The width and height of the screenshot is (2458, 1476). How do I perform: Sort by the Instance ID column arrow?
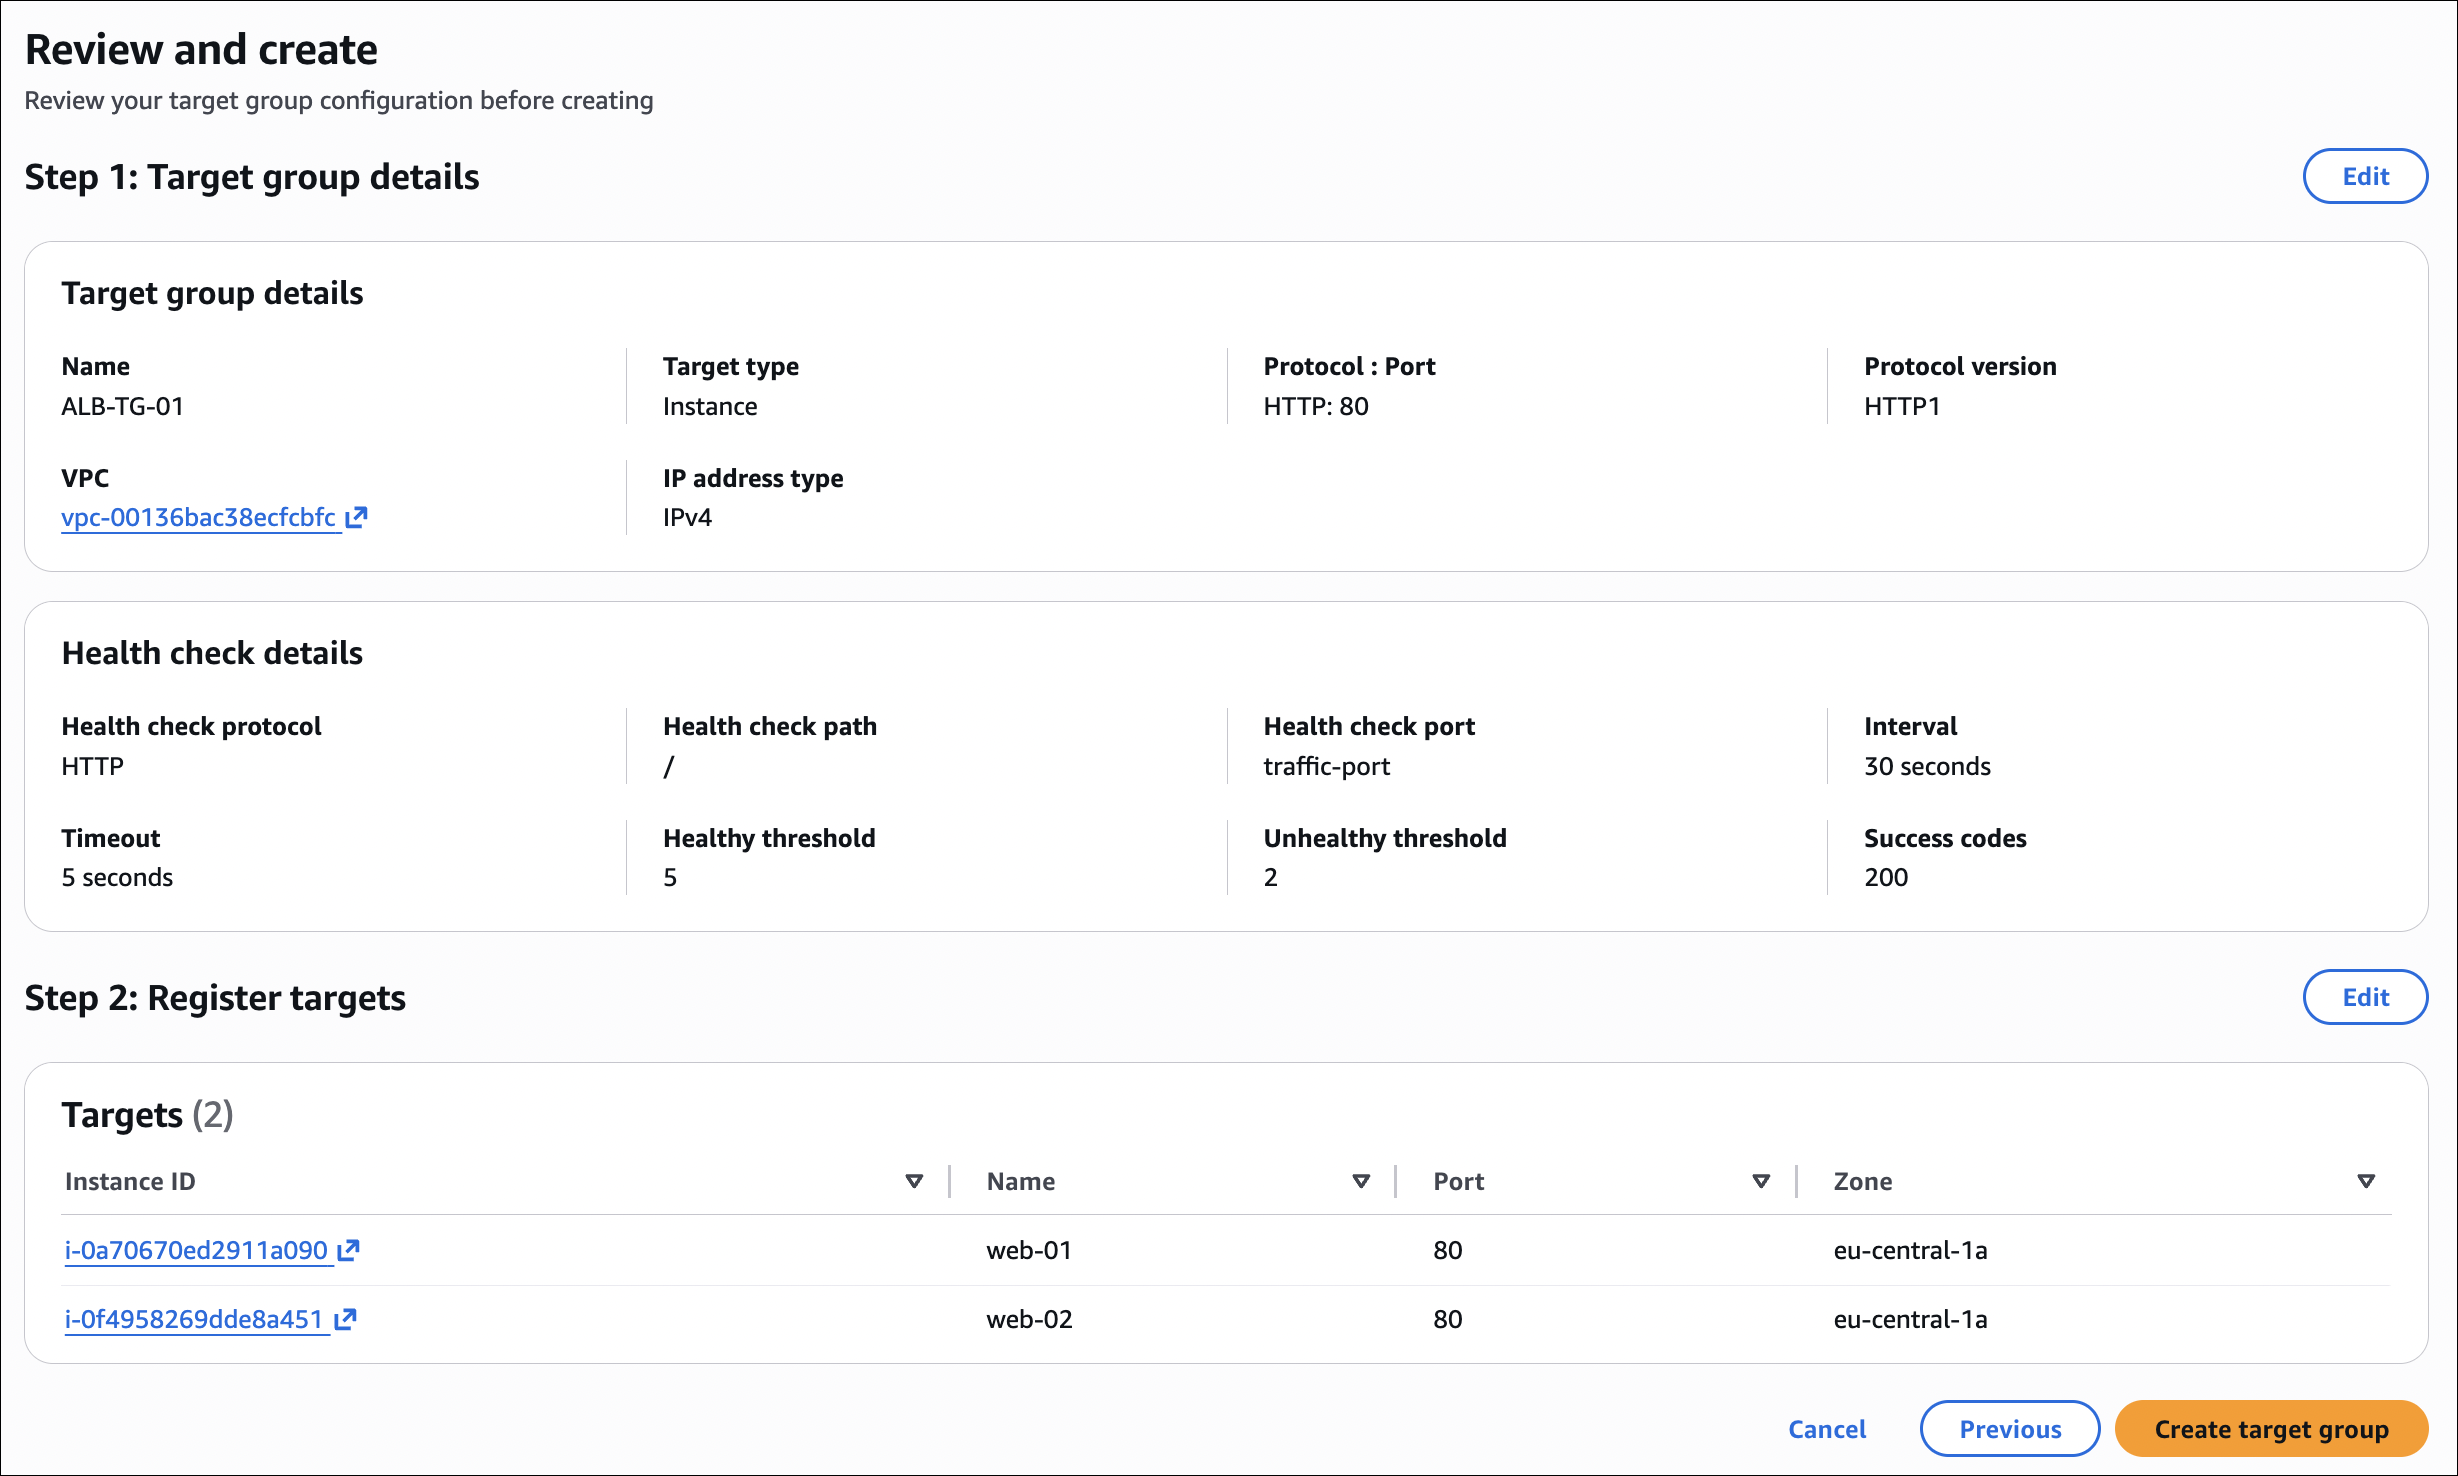click(x=913, y=1181)
